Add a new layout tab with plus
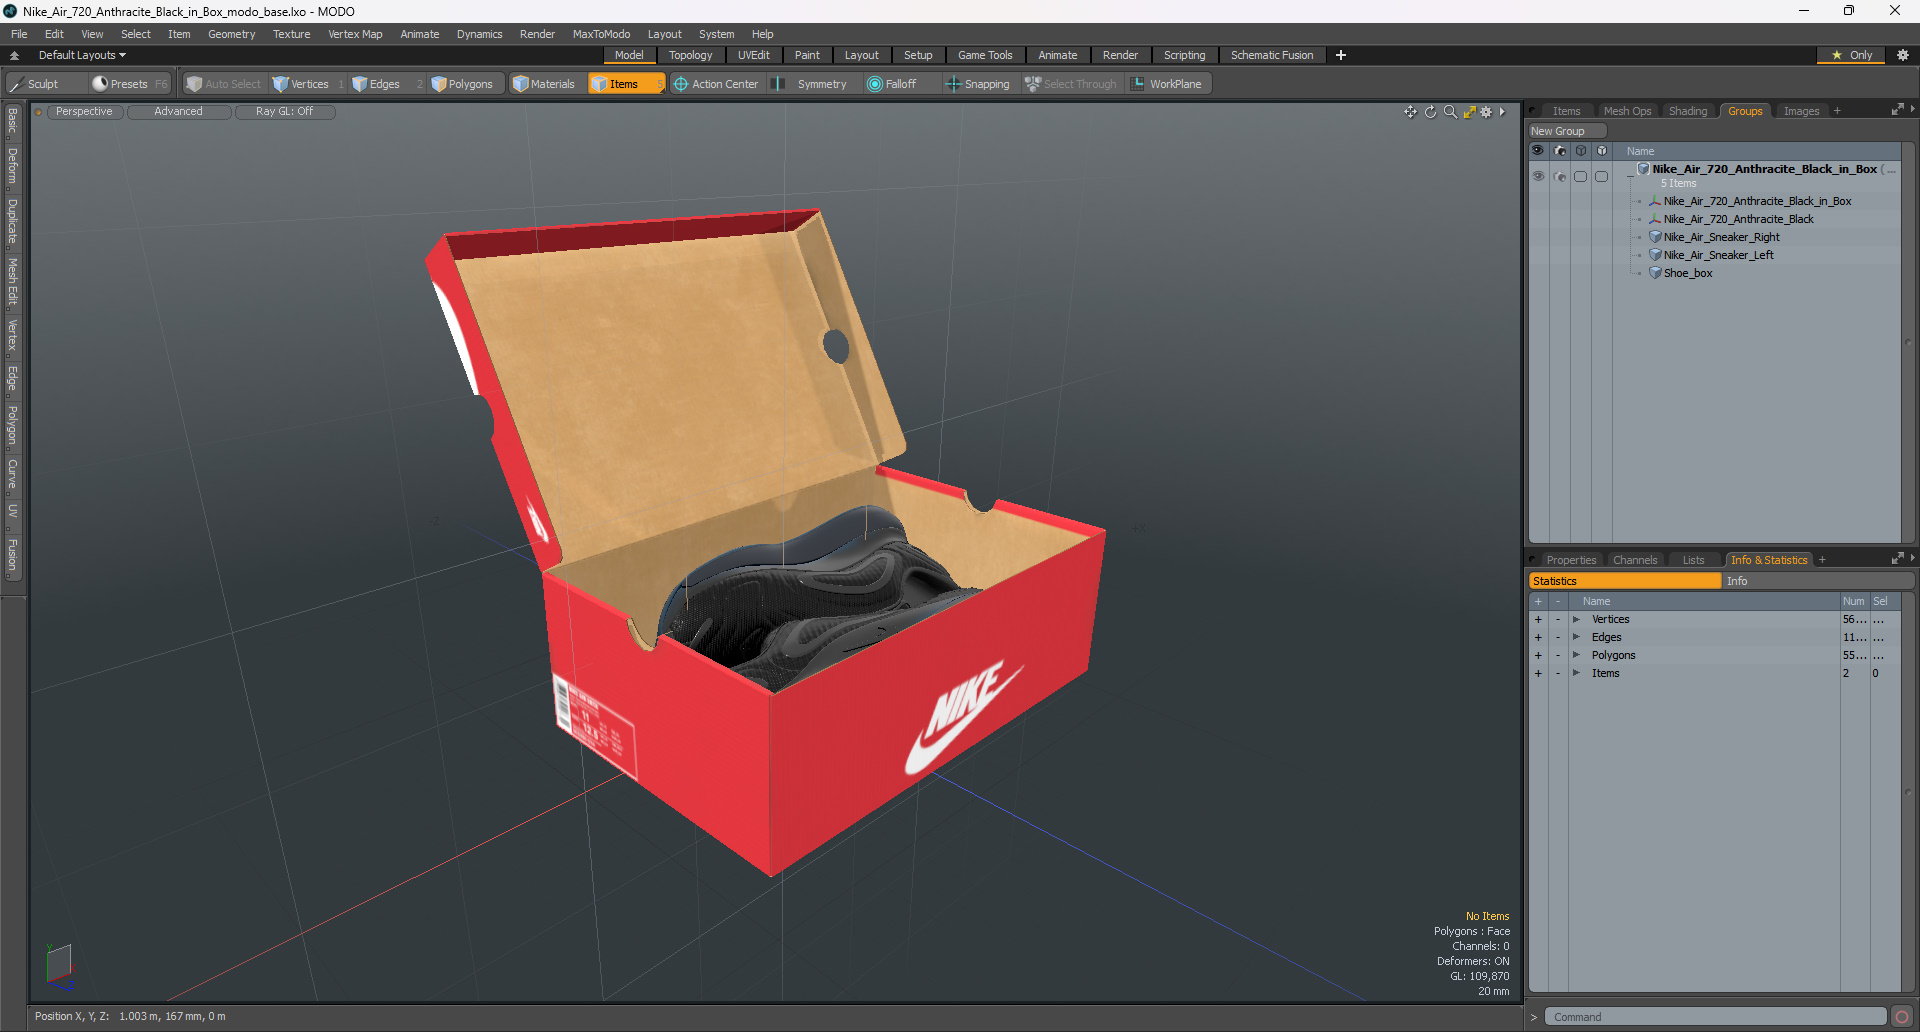The height and width of the screenshot is (1032, 1920). pyautogui.click(x=1341, y=55)
